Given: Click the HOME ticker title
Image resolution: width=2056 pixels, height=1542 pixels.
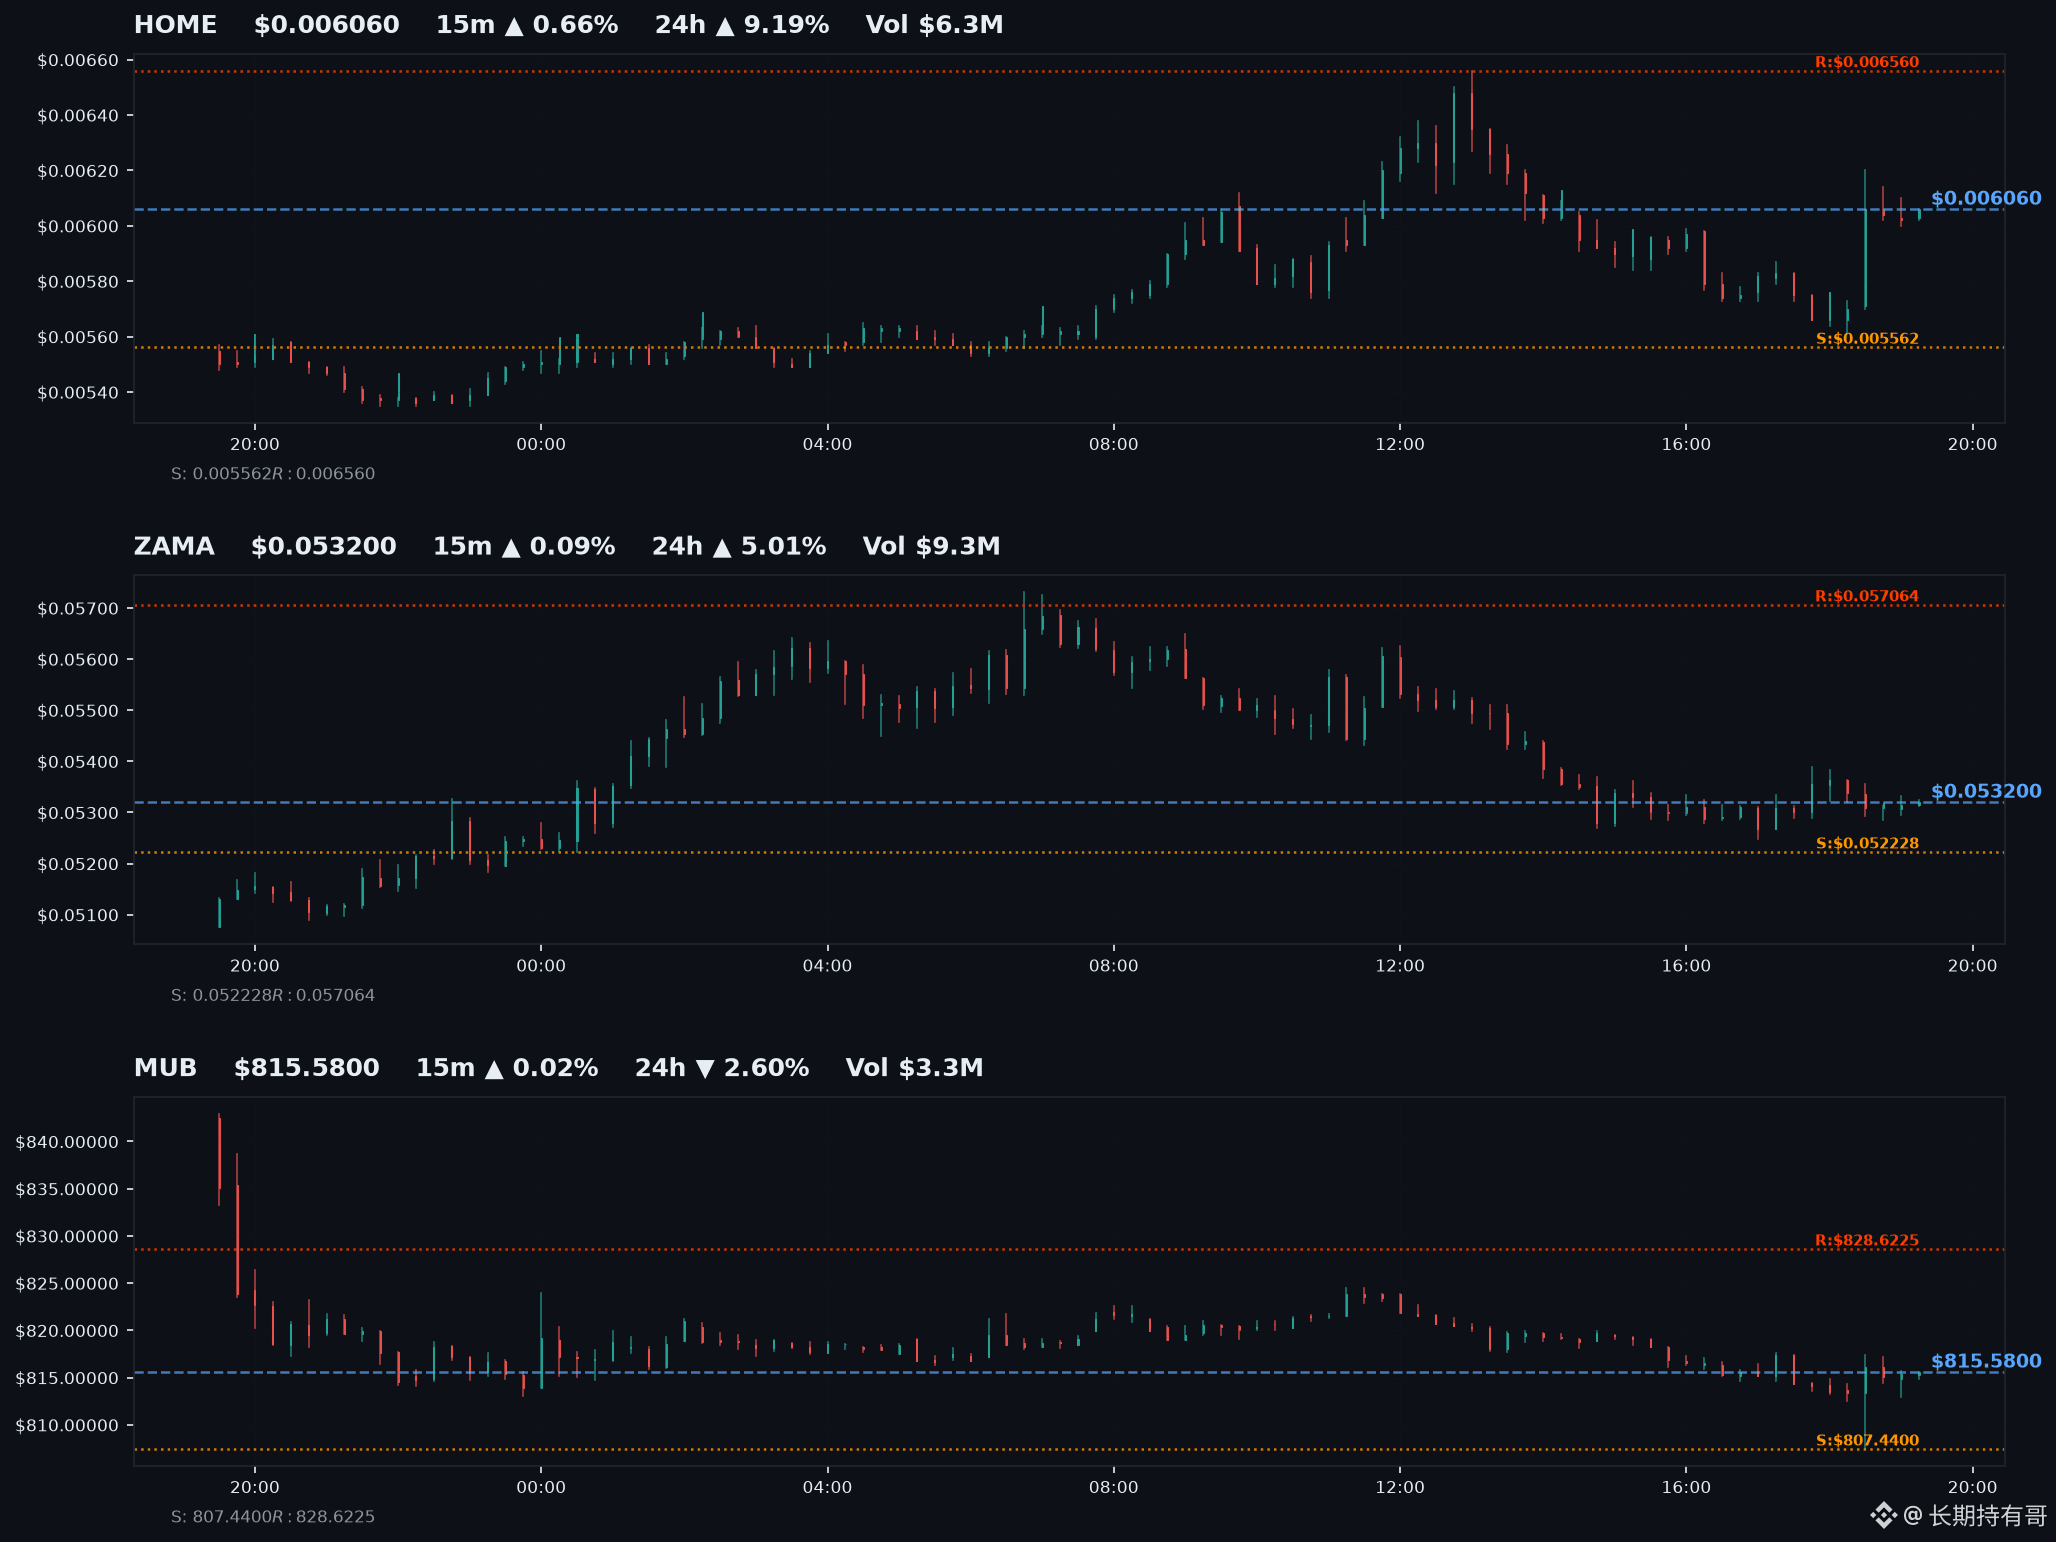Looking at the screenshot, I should [x=175, y=25].
